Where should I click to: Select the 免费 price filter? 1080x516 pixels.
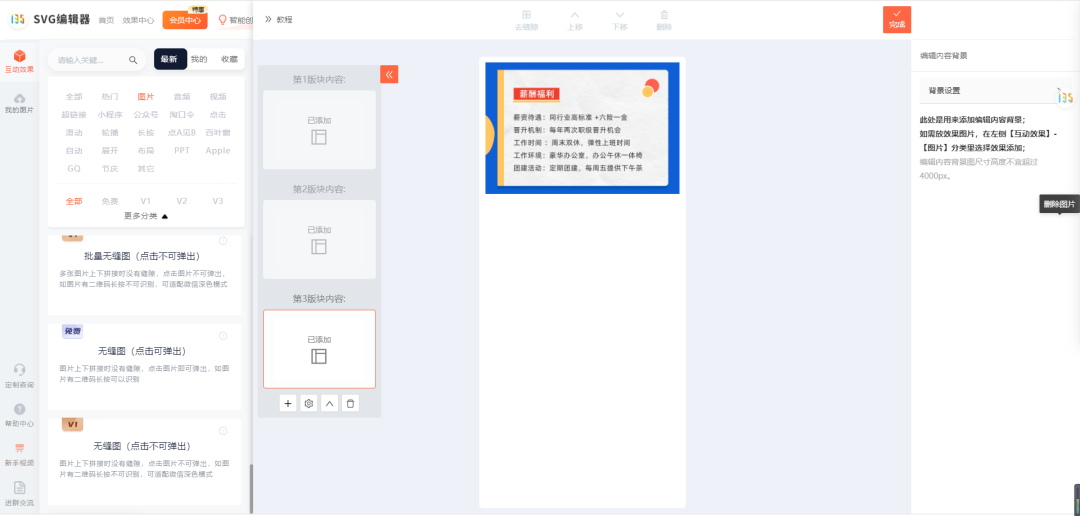pyautogui.click(x=110, y=201)
